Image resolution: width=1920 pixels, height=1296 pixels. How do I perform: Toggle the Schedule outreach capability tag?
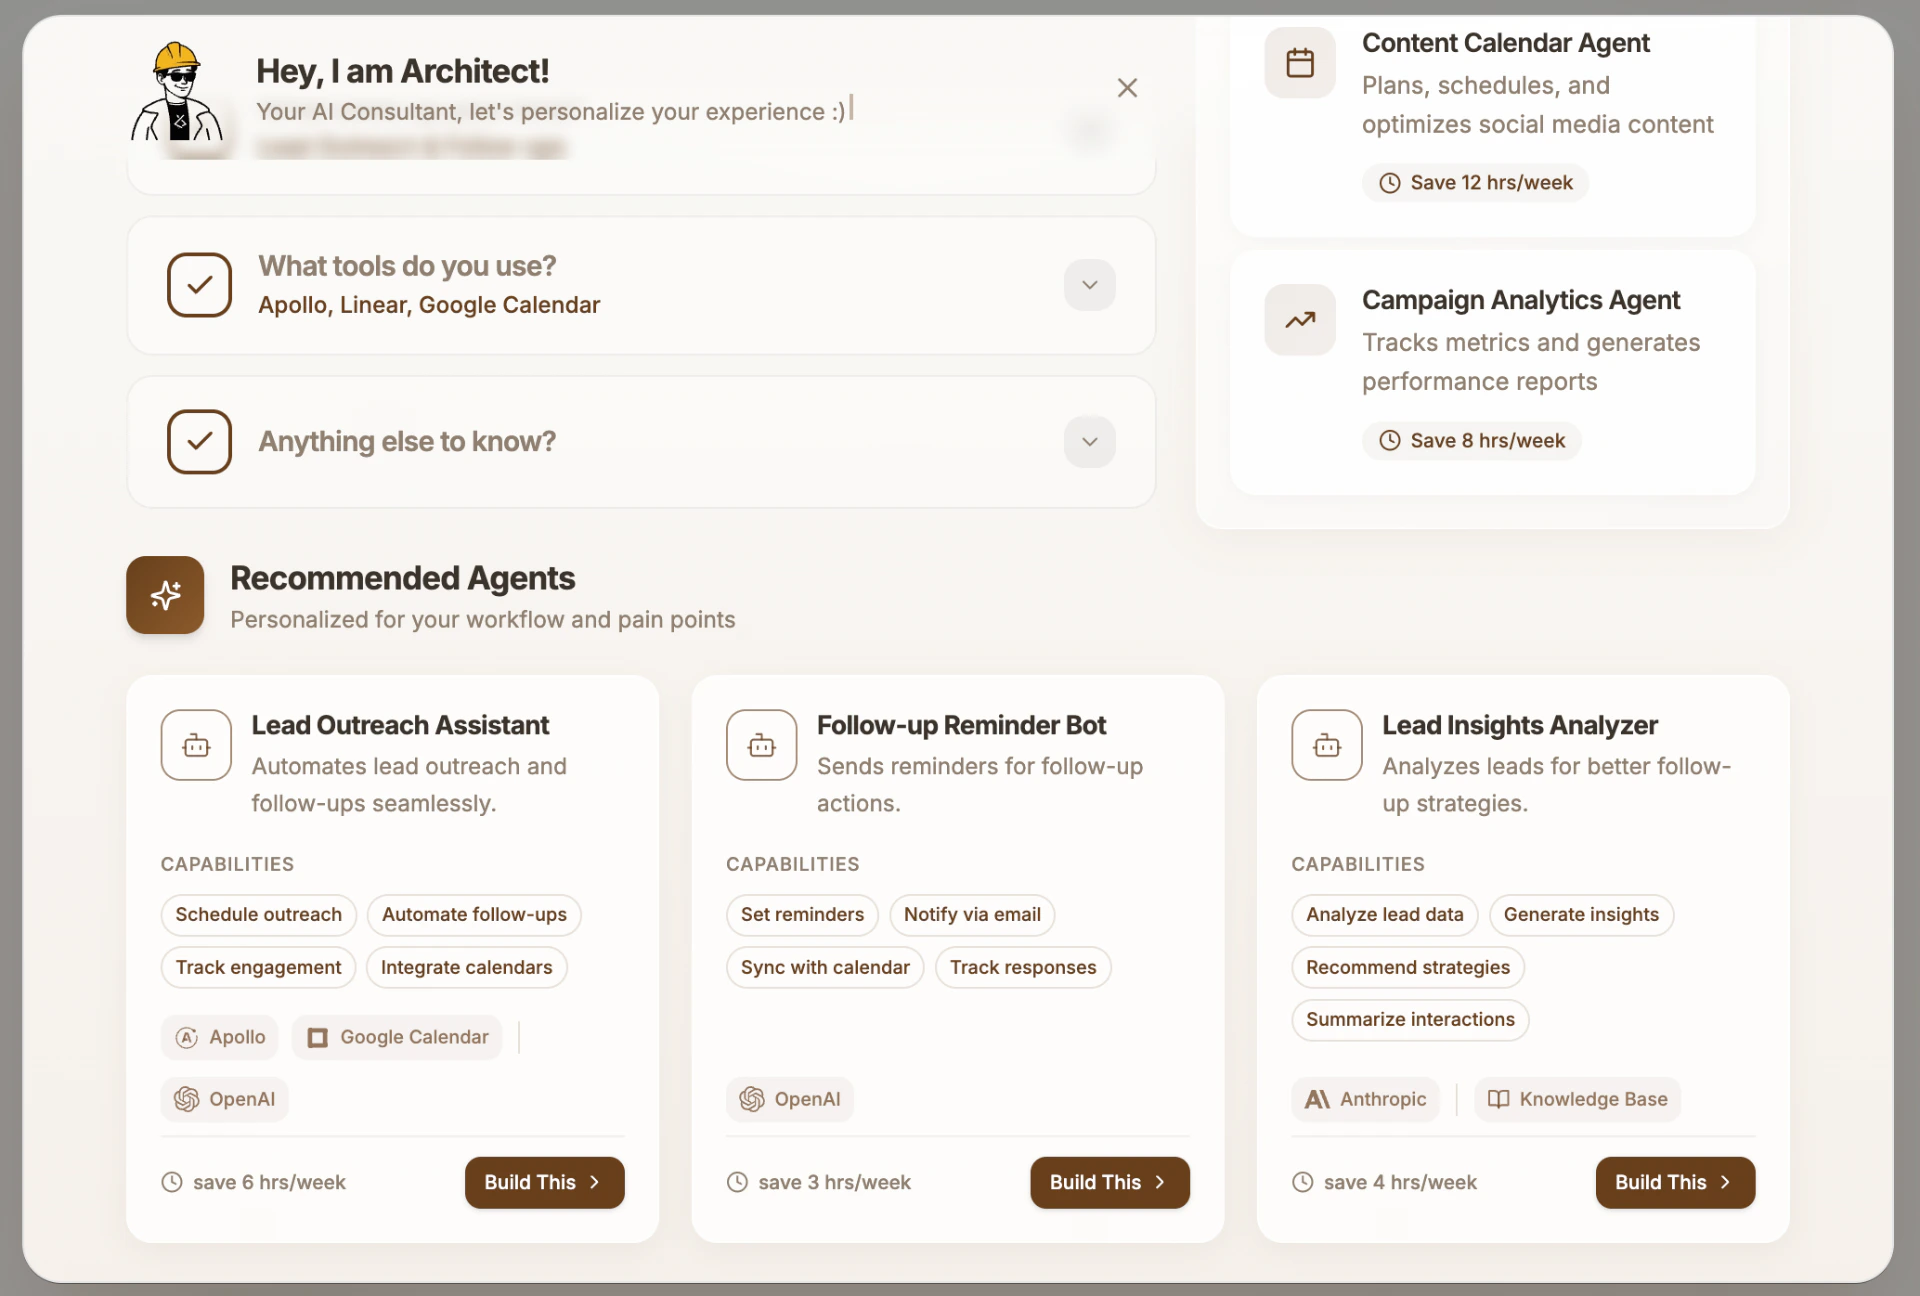coord(258,914)
